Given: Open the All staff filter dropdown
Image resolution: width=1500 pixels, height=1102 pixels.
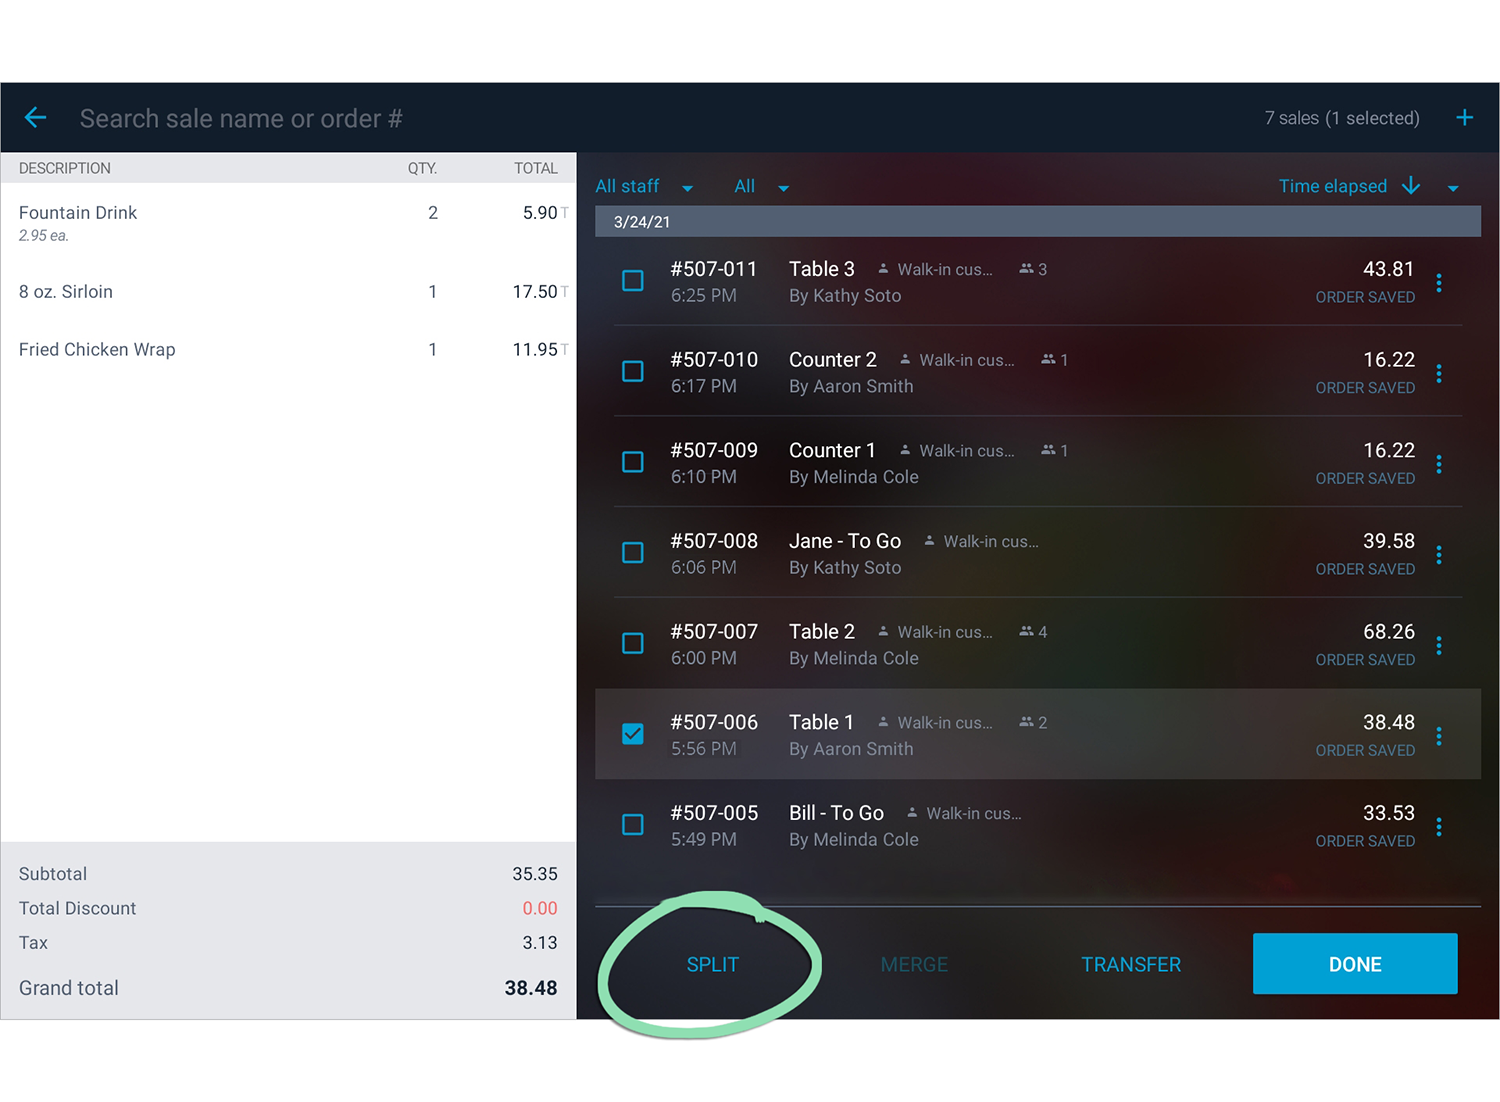Looking at the screenshot, I should (644, 187).
